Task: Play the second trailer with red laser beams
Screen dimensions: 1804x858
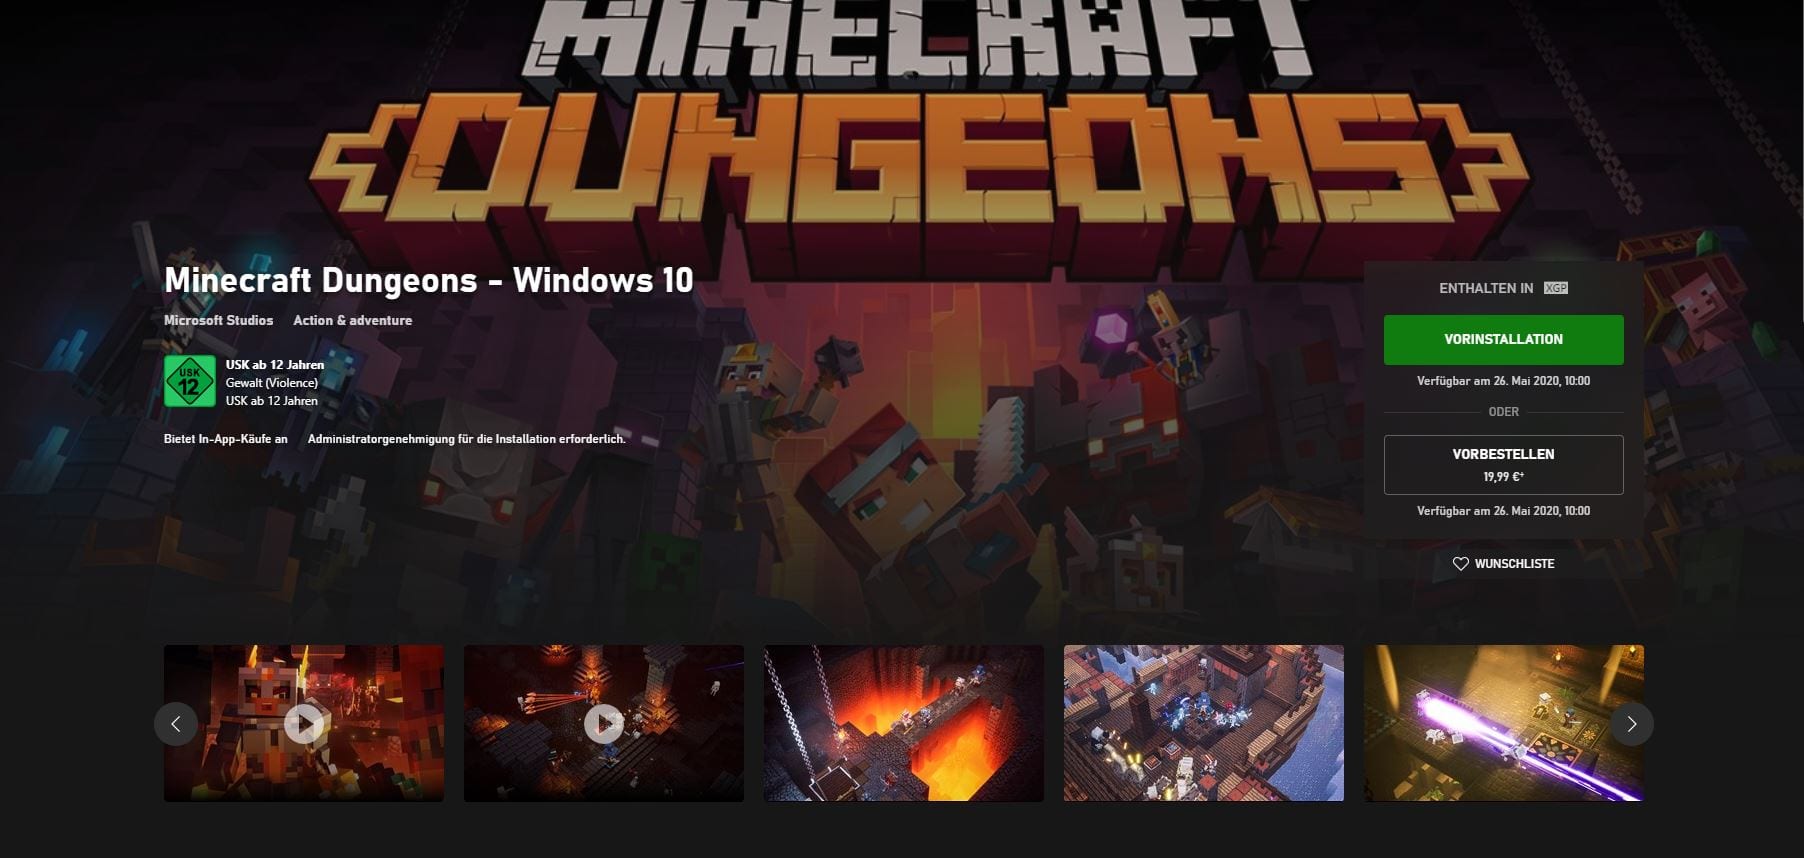Action: click(x=604, y=723)
